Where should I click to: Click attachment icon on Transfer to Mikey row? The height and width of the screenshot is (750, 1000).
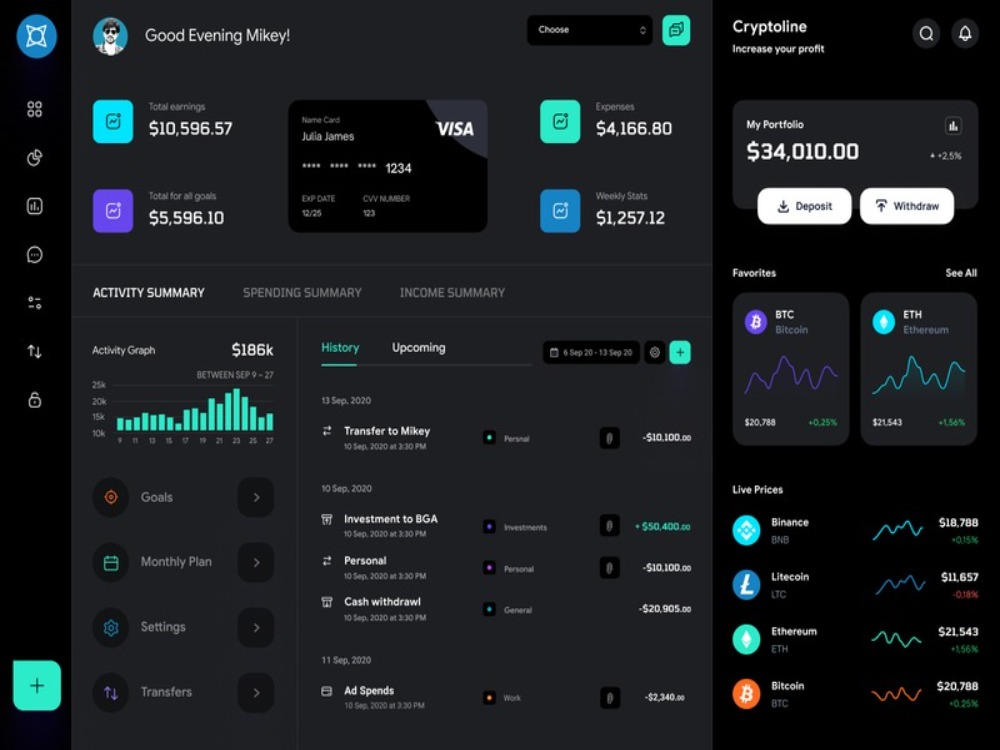click(609, 437)
